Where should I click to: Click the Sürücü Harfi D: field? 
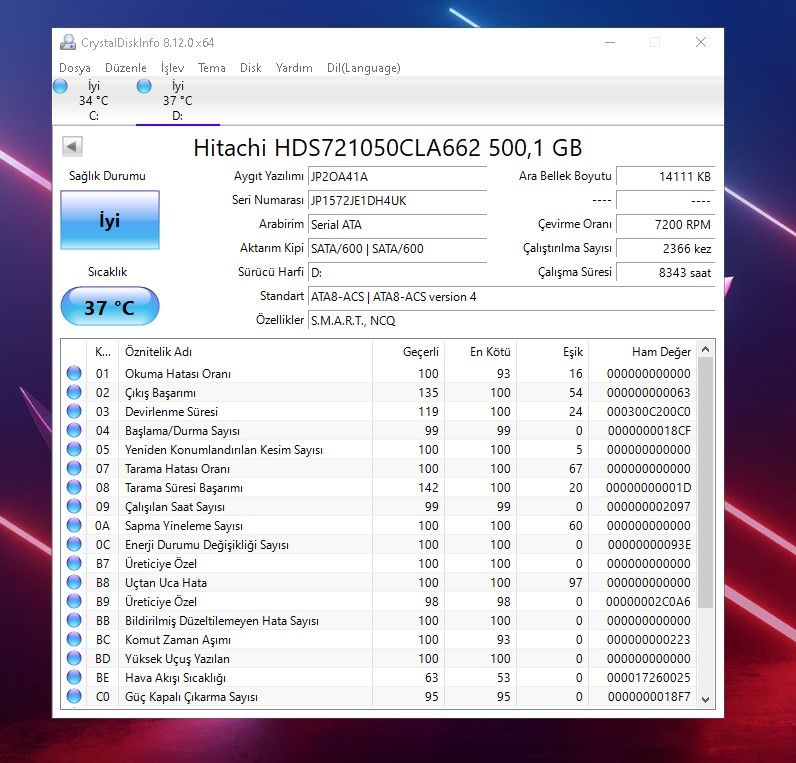(x=397, y=273)
